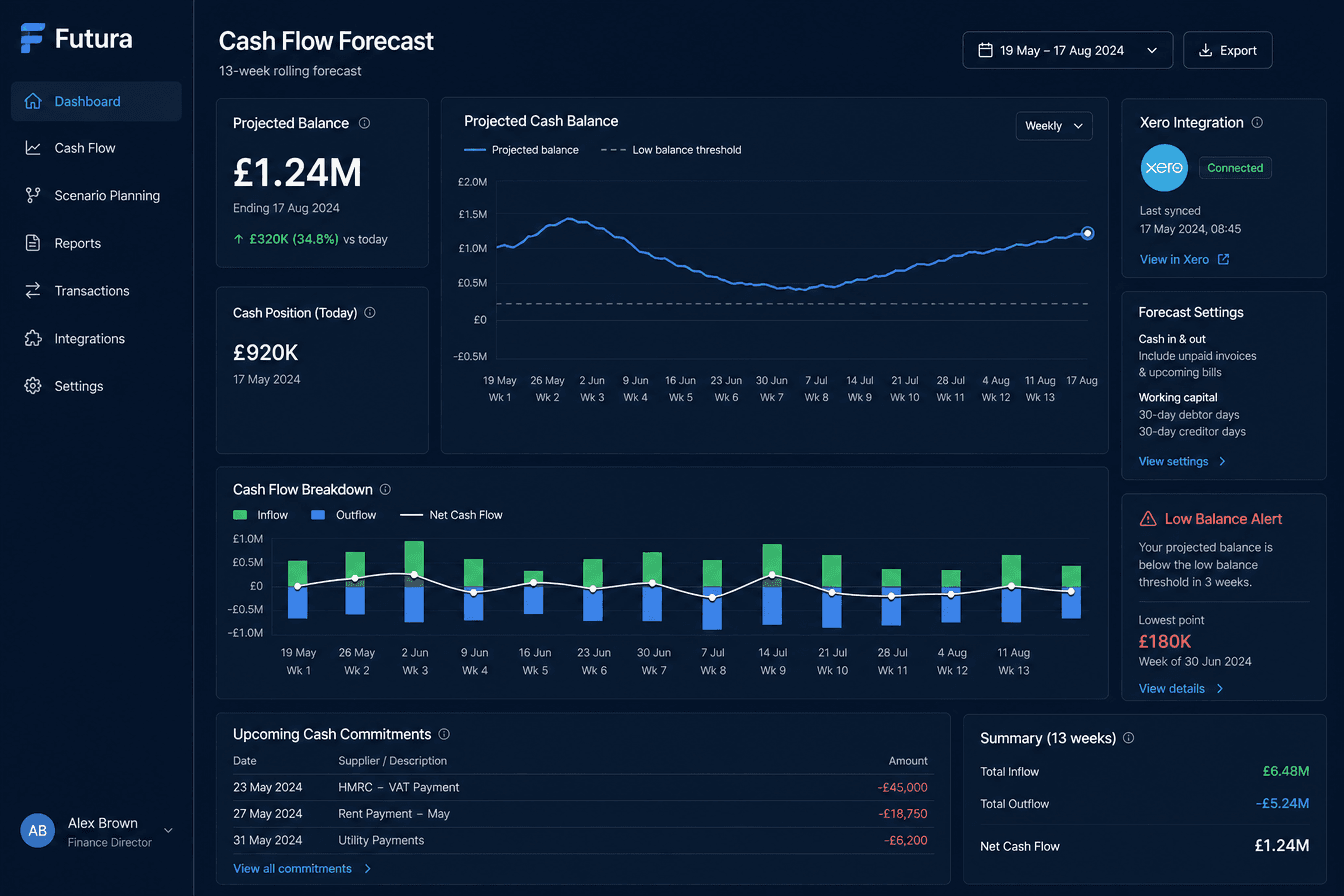
Task: Toggle Low balance threshold legend item
Action: 671,150
